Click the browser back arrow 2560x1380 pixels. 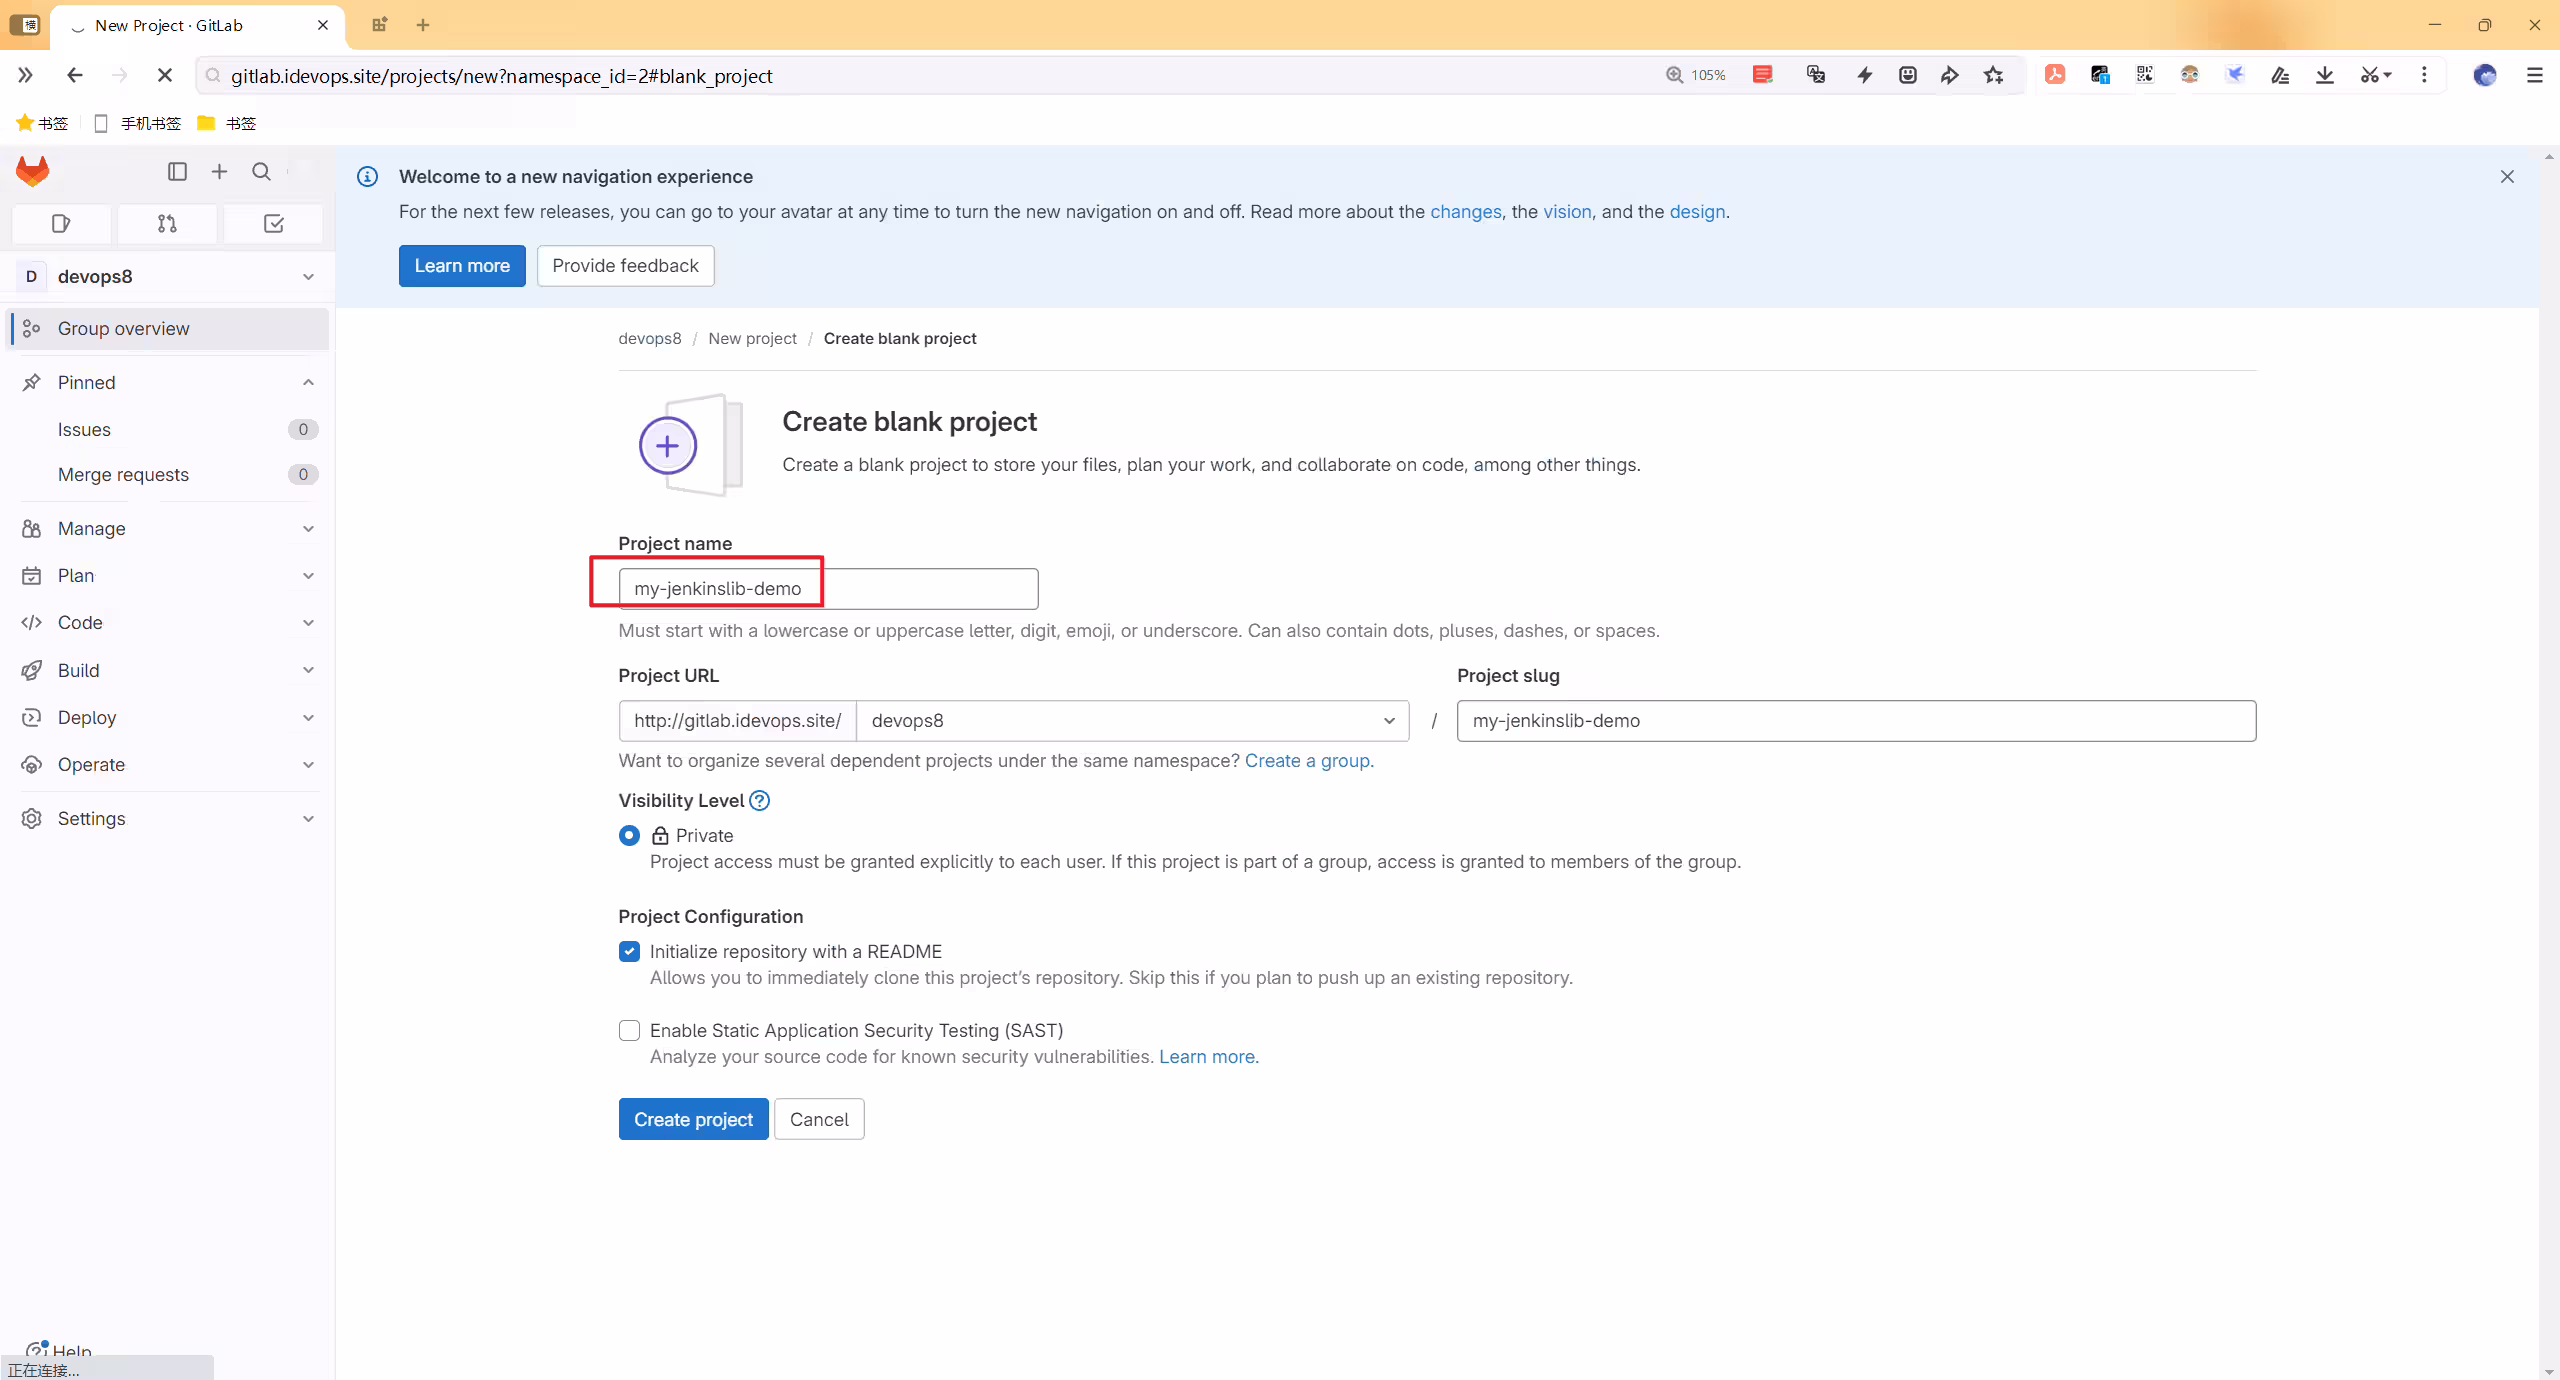[74, 75]
